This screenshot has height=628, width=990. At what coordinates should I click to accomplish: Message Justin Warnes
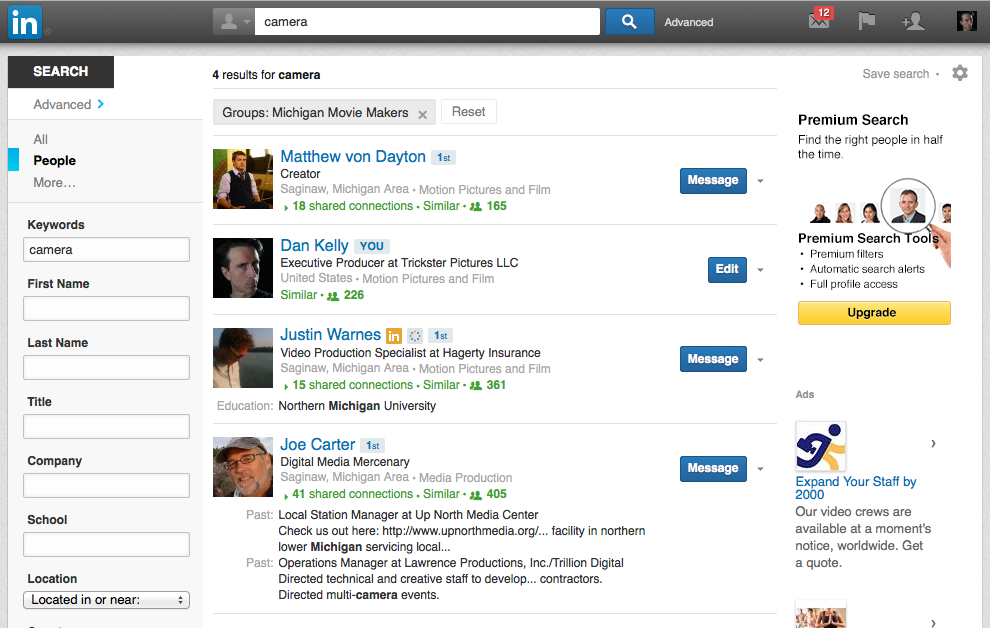713,359
